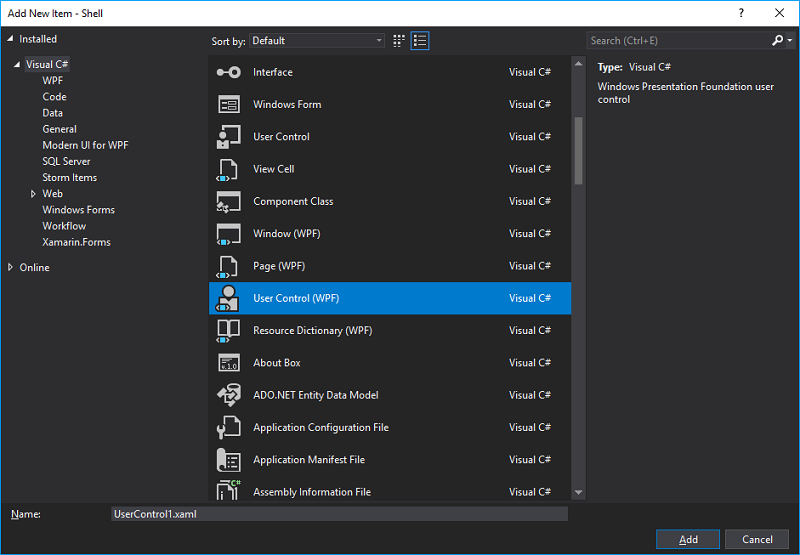
Task: Open the Sort by Default dropdown
Action: point(317,41)
